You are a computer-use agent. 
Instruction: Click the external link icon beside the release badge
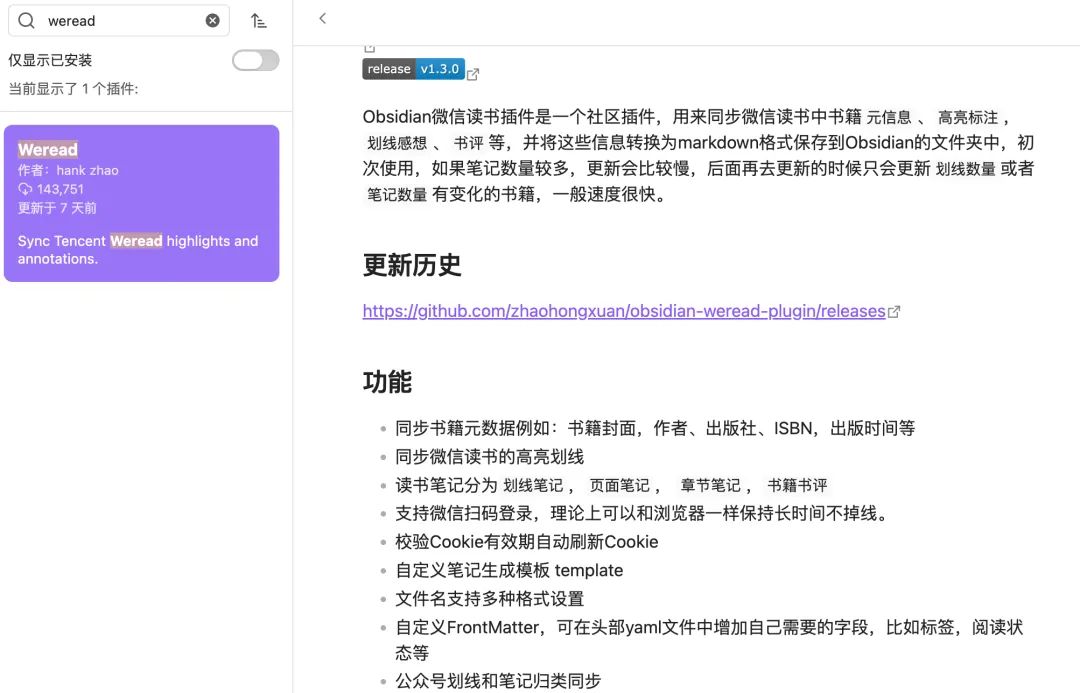coord(472,73)
